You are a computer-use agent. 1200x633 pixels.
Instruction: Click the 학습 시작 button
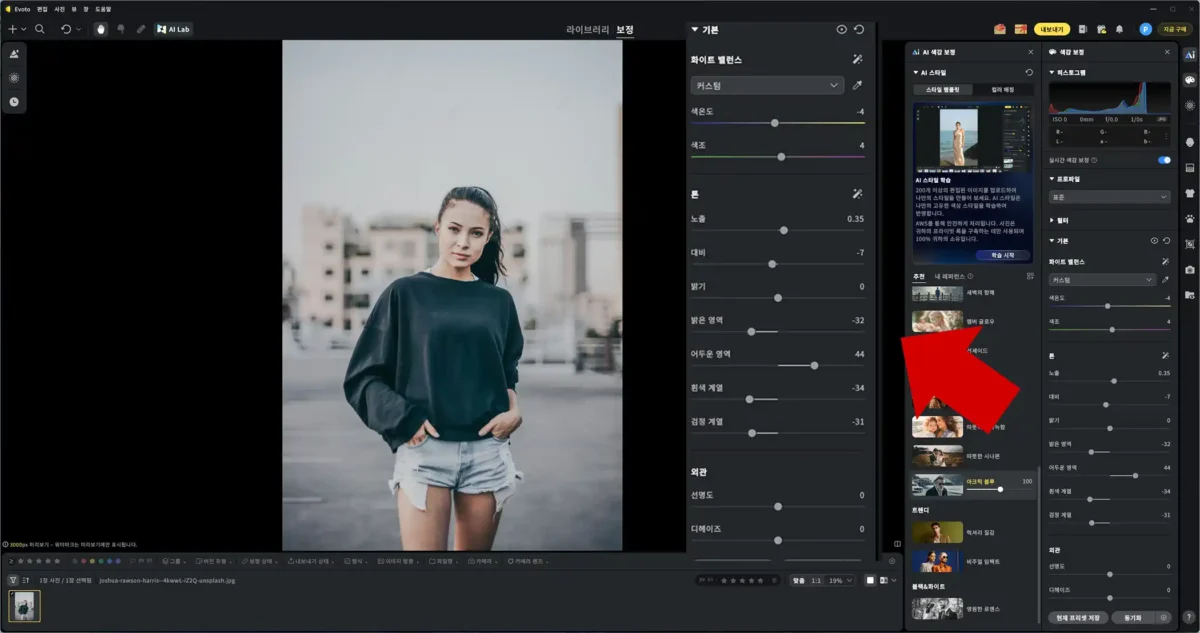coord(1001,255)
